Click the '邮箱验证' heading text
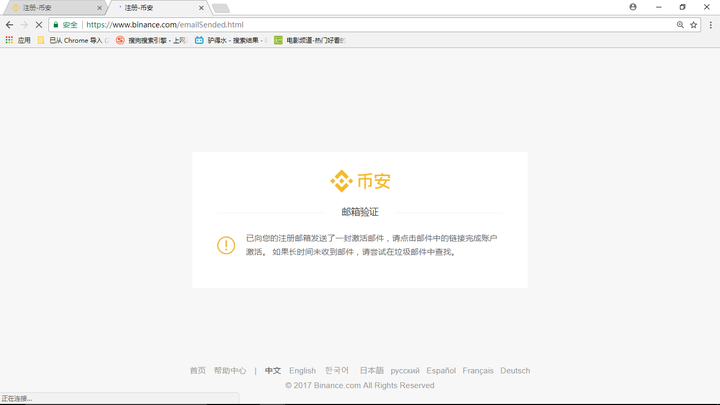 (360, 212)
